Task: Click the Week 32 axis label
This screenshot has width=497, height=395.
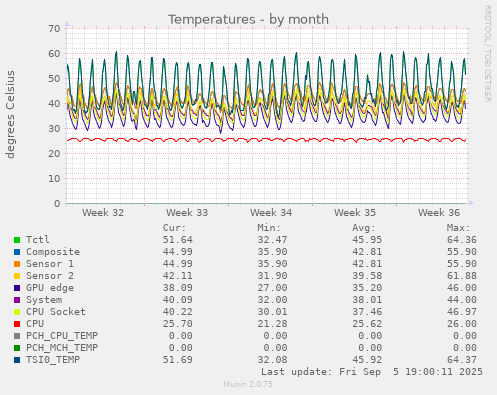Action: [x=103, y=212]
